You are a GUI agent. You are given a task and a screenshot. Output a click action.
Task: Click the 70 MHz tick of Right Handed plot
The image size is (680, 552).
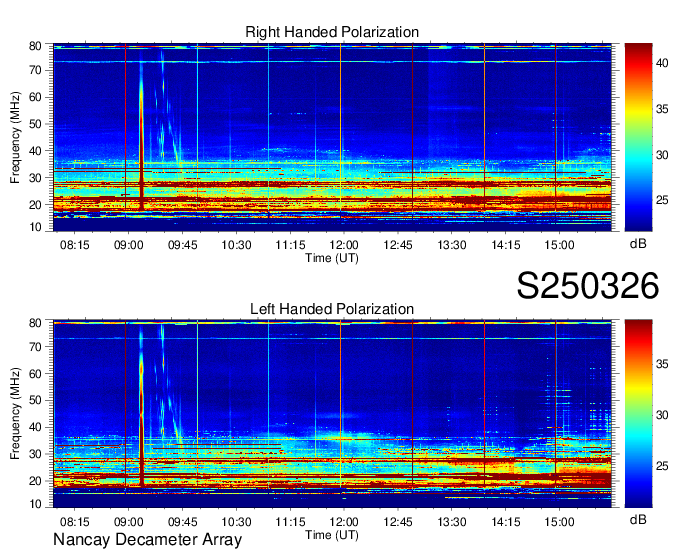click(x=35, y=70)
